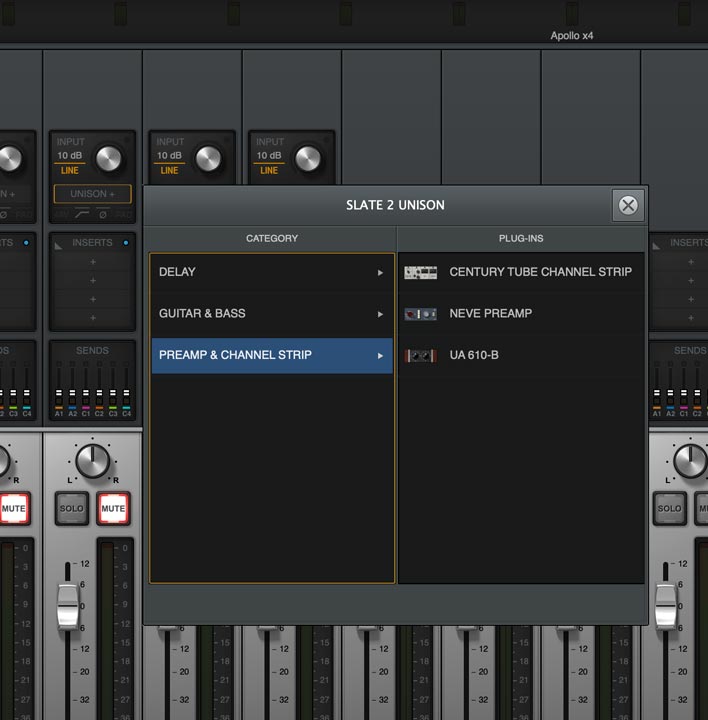Solo the right-edge channel

pyautogui.click(x=669, y=508)
